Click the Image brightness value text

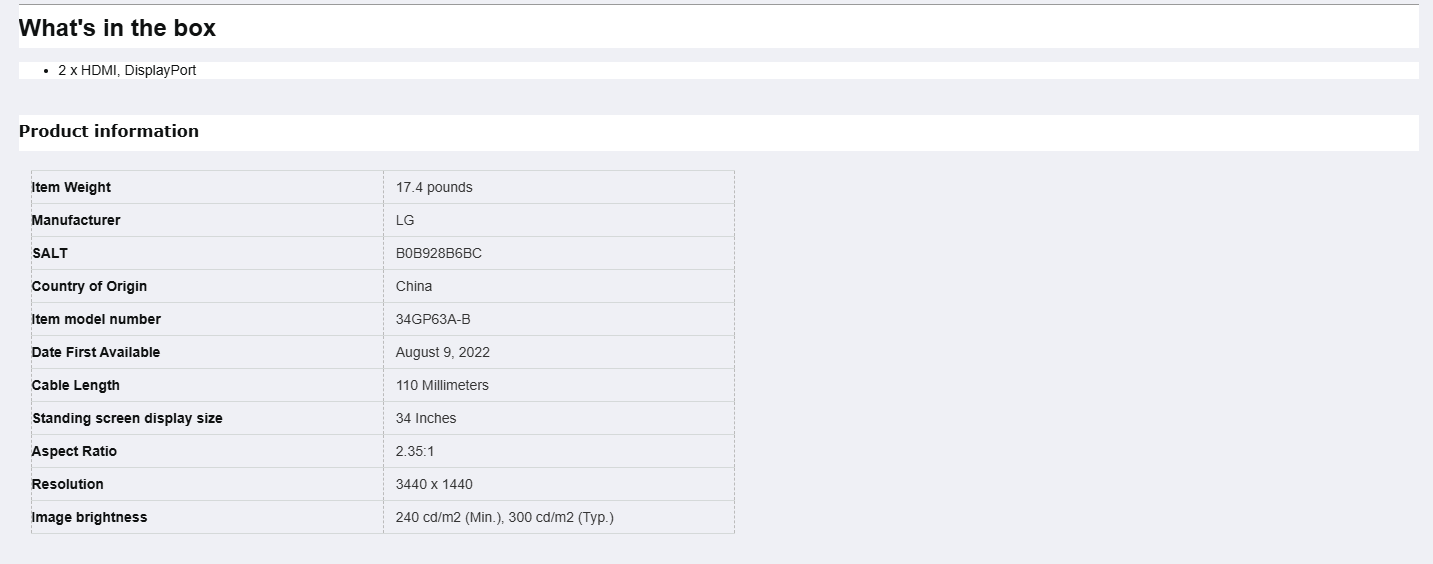[x=505, y=517]
